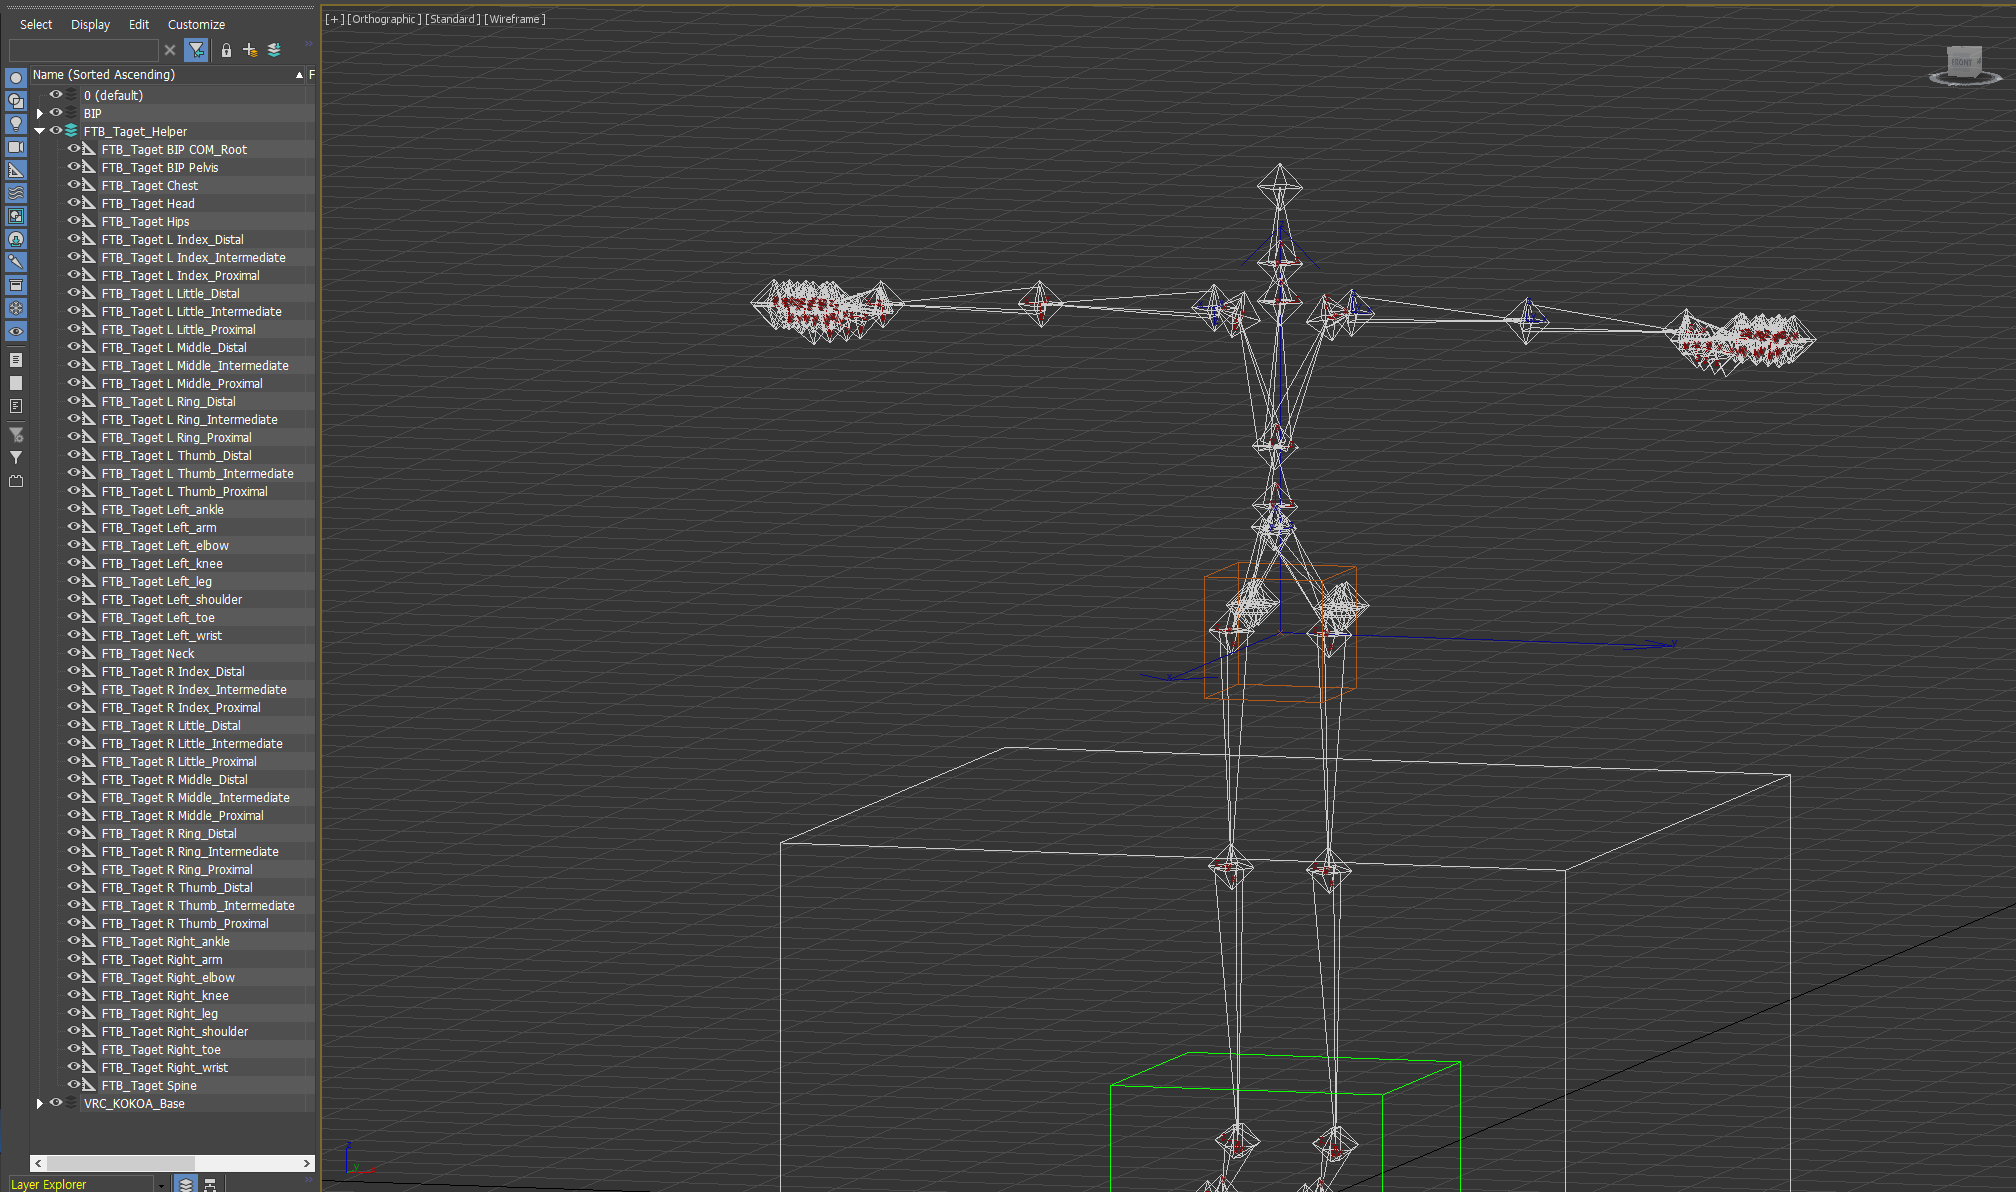2016x1192 pixels.
Task: Toggle eye for FTB_Taget Spine
Action: tap(74, 1085)
